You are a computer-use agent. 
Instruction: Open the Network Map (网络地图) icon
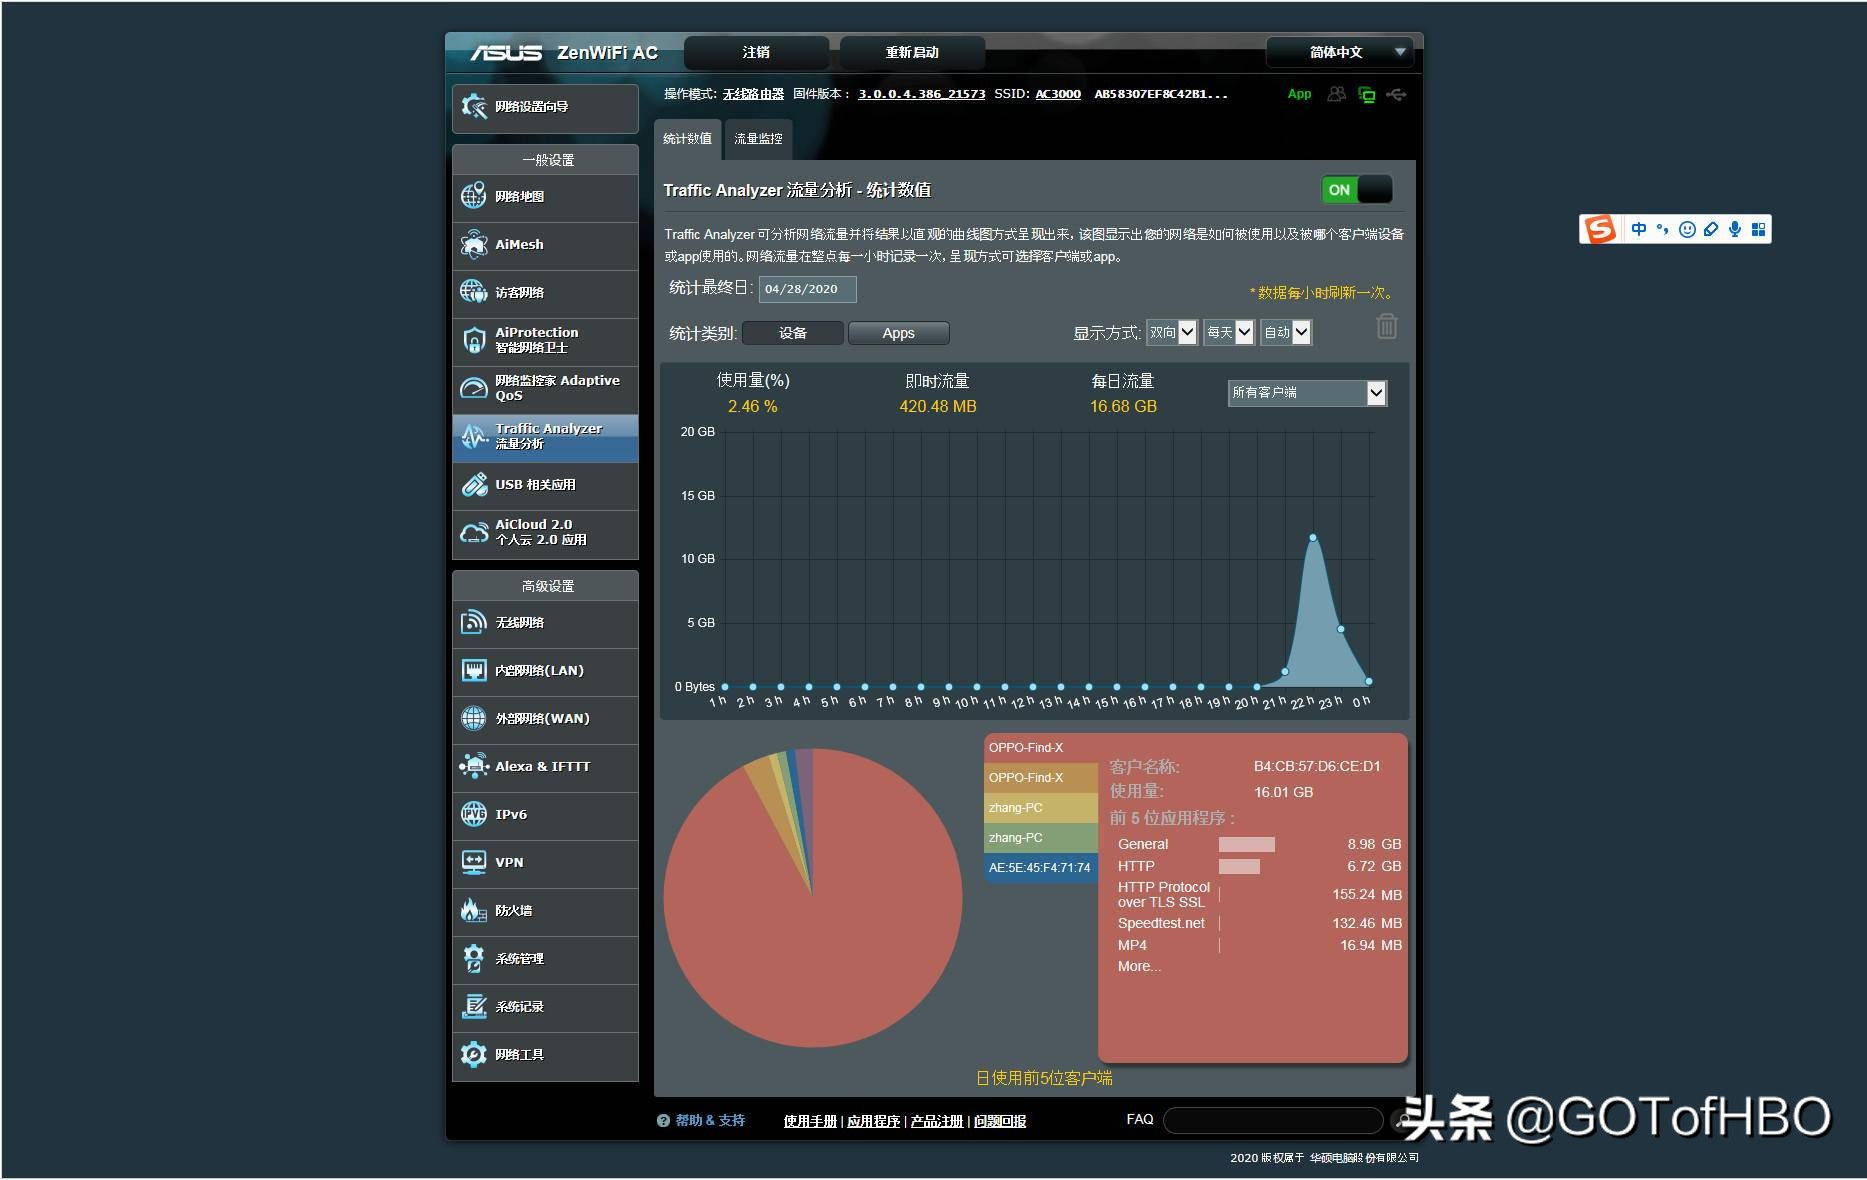click(x=474, y=196)
